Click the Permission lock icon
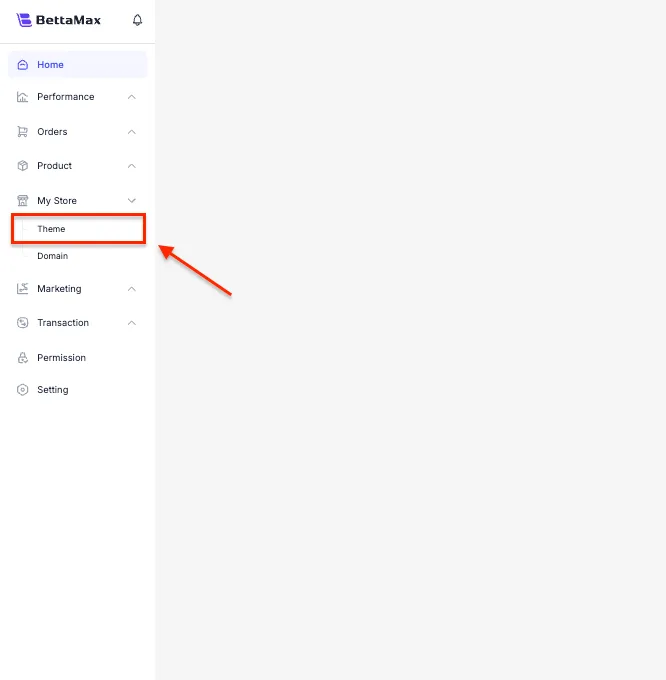Screen dimensions: 666x680 tap(23, 358)
